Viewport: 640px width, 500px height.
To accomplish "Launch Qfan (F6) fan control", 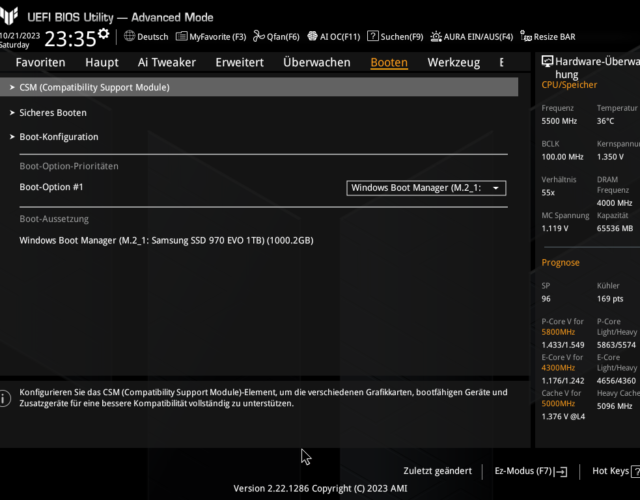I will tap(276, 37).
